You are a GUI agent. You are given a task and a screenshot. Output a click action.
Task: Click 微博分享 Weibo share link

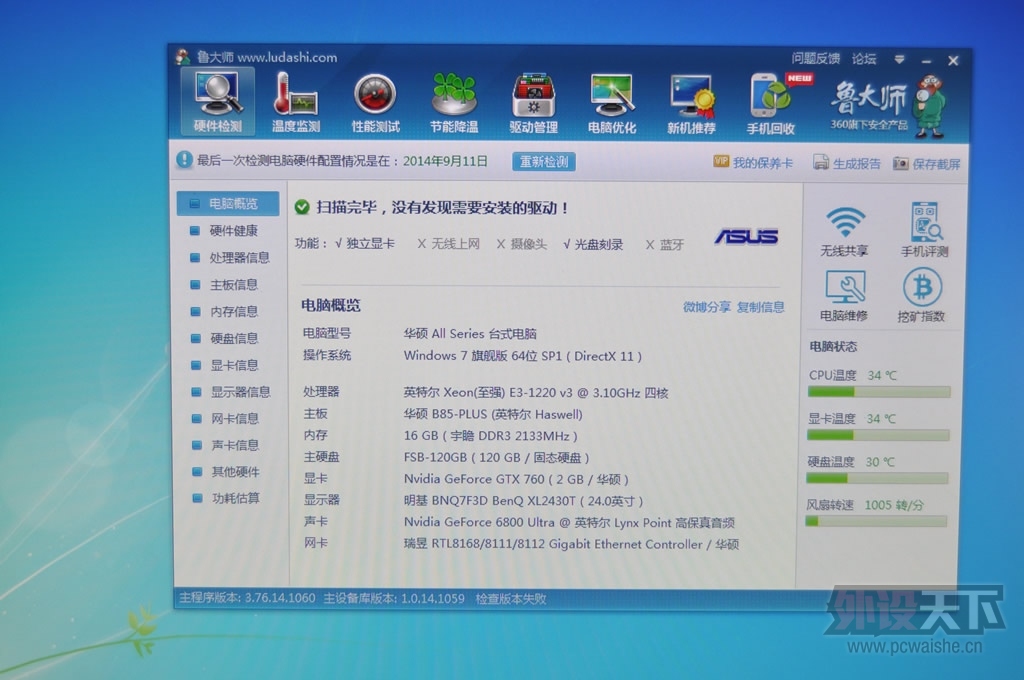click(707, 307)
